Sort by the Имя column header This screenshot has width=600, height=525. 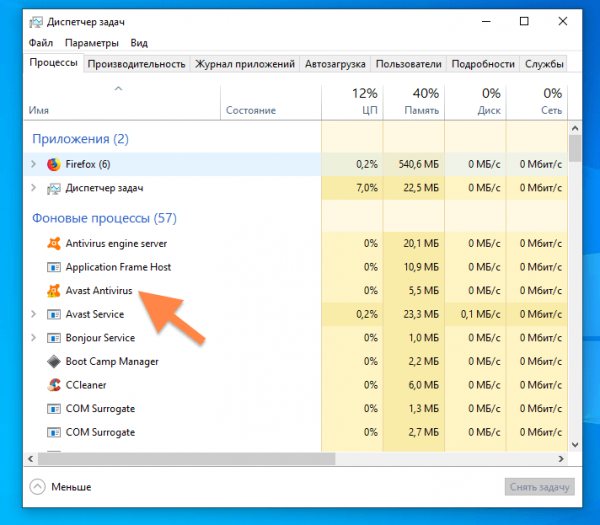[122, 102]
